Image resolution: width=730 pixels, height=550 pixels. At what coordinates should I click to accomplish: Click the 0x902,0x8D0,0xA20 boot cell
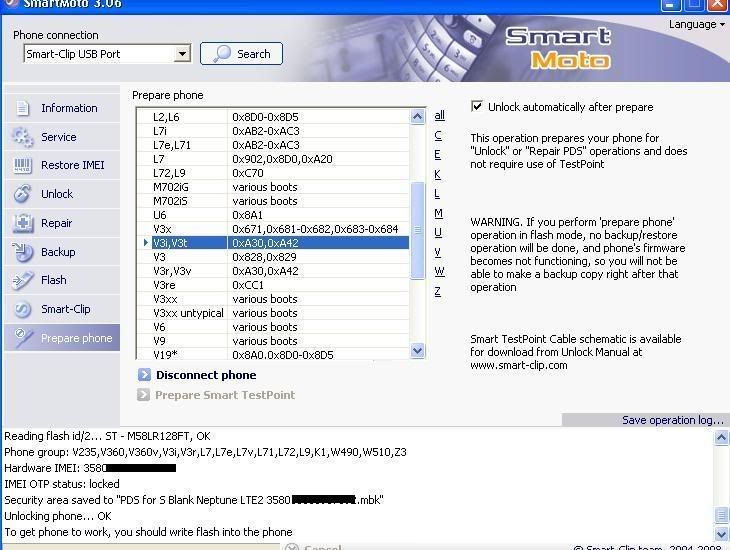[318, 159]
